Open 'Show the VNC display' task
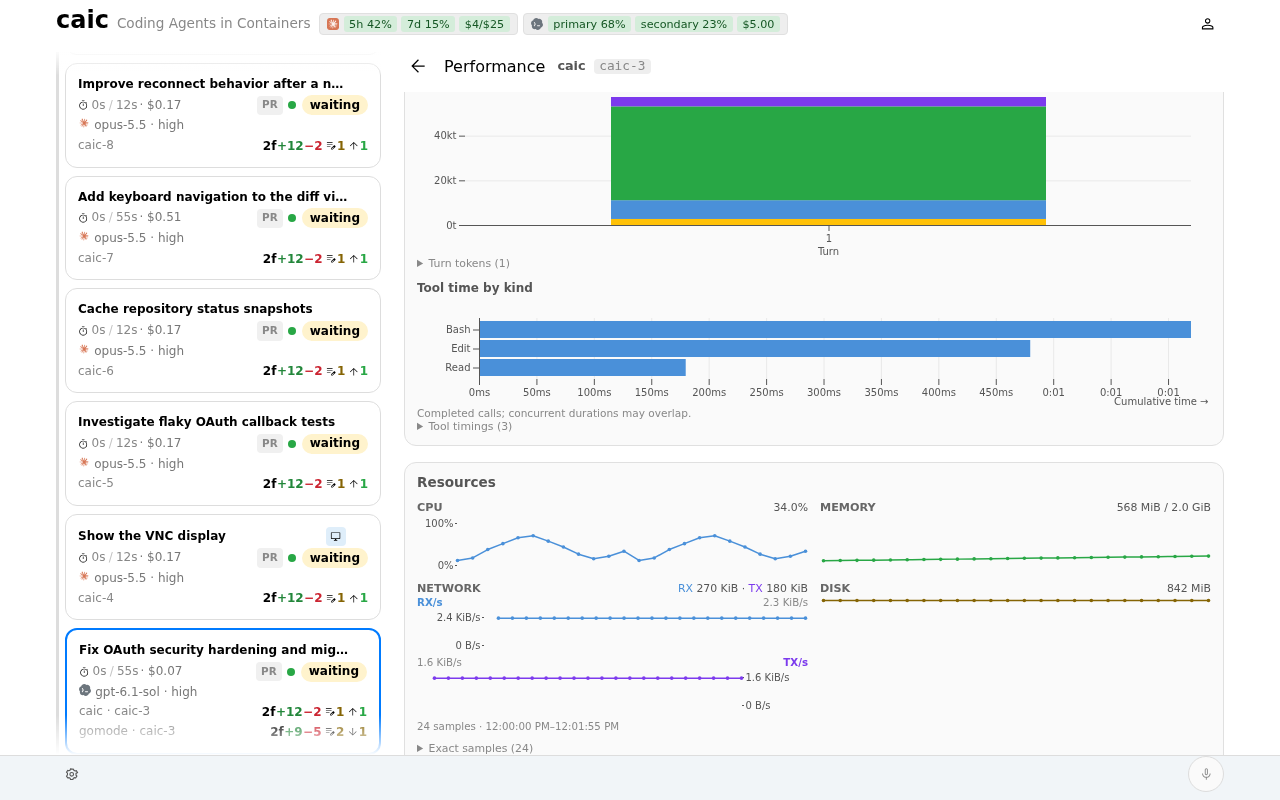Viewport: 1280px width, 800px height. point(223,567)
